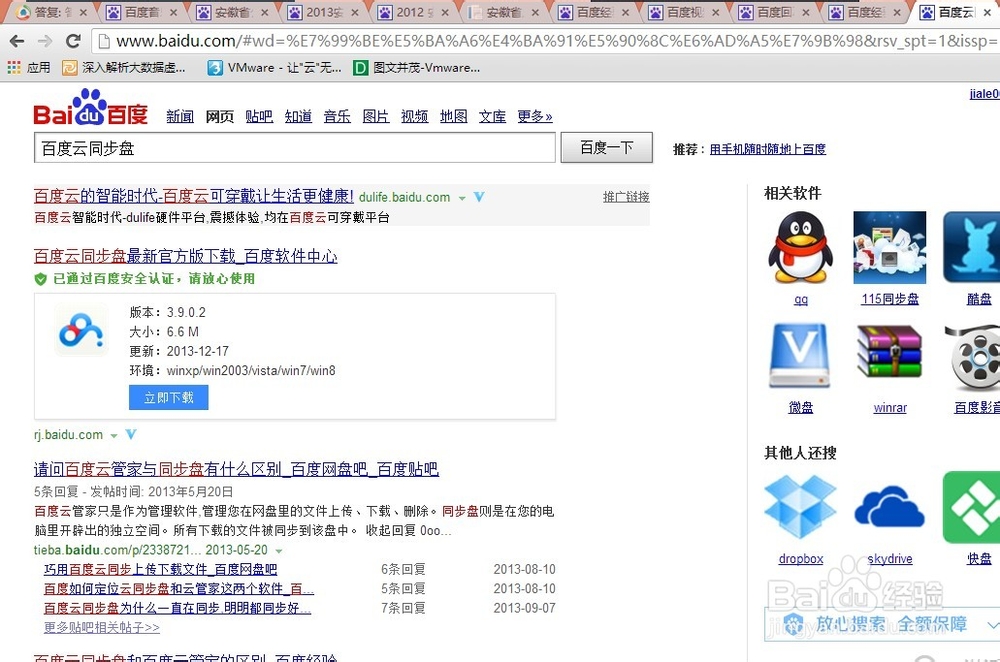Screen dimensions: 1000x662
Task: Click the 更新: 2013-12-17 text
Action: pos(179,351)
